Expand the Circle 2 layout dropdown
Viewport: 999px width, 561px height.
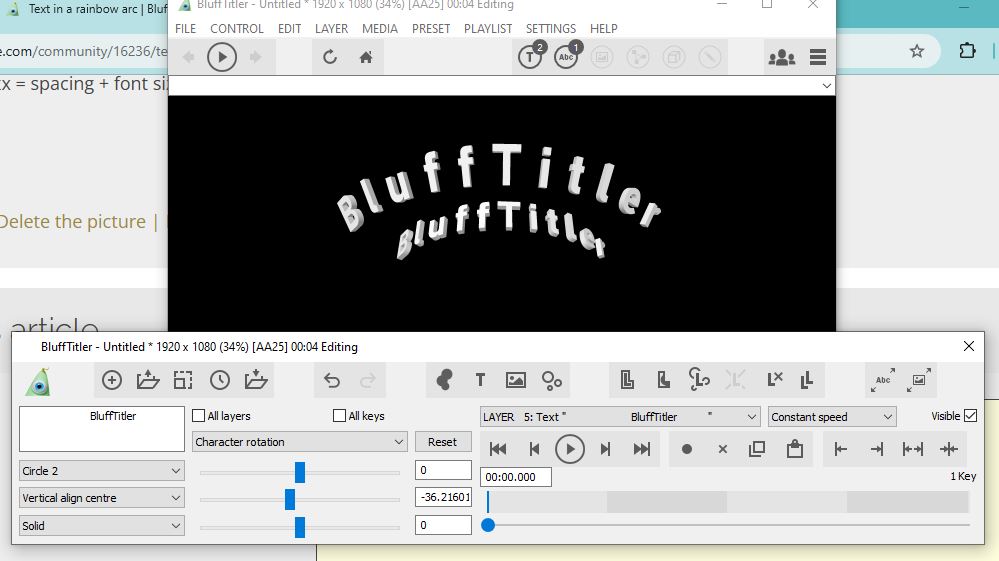(102, 471)
